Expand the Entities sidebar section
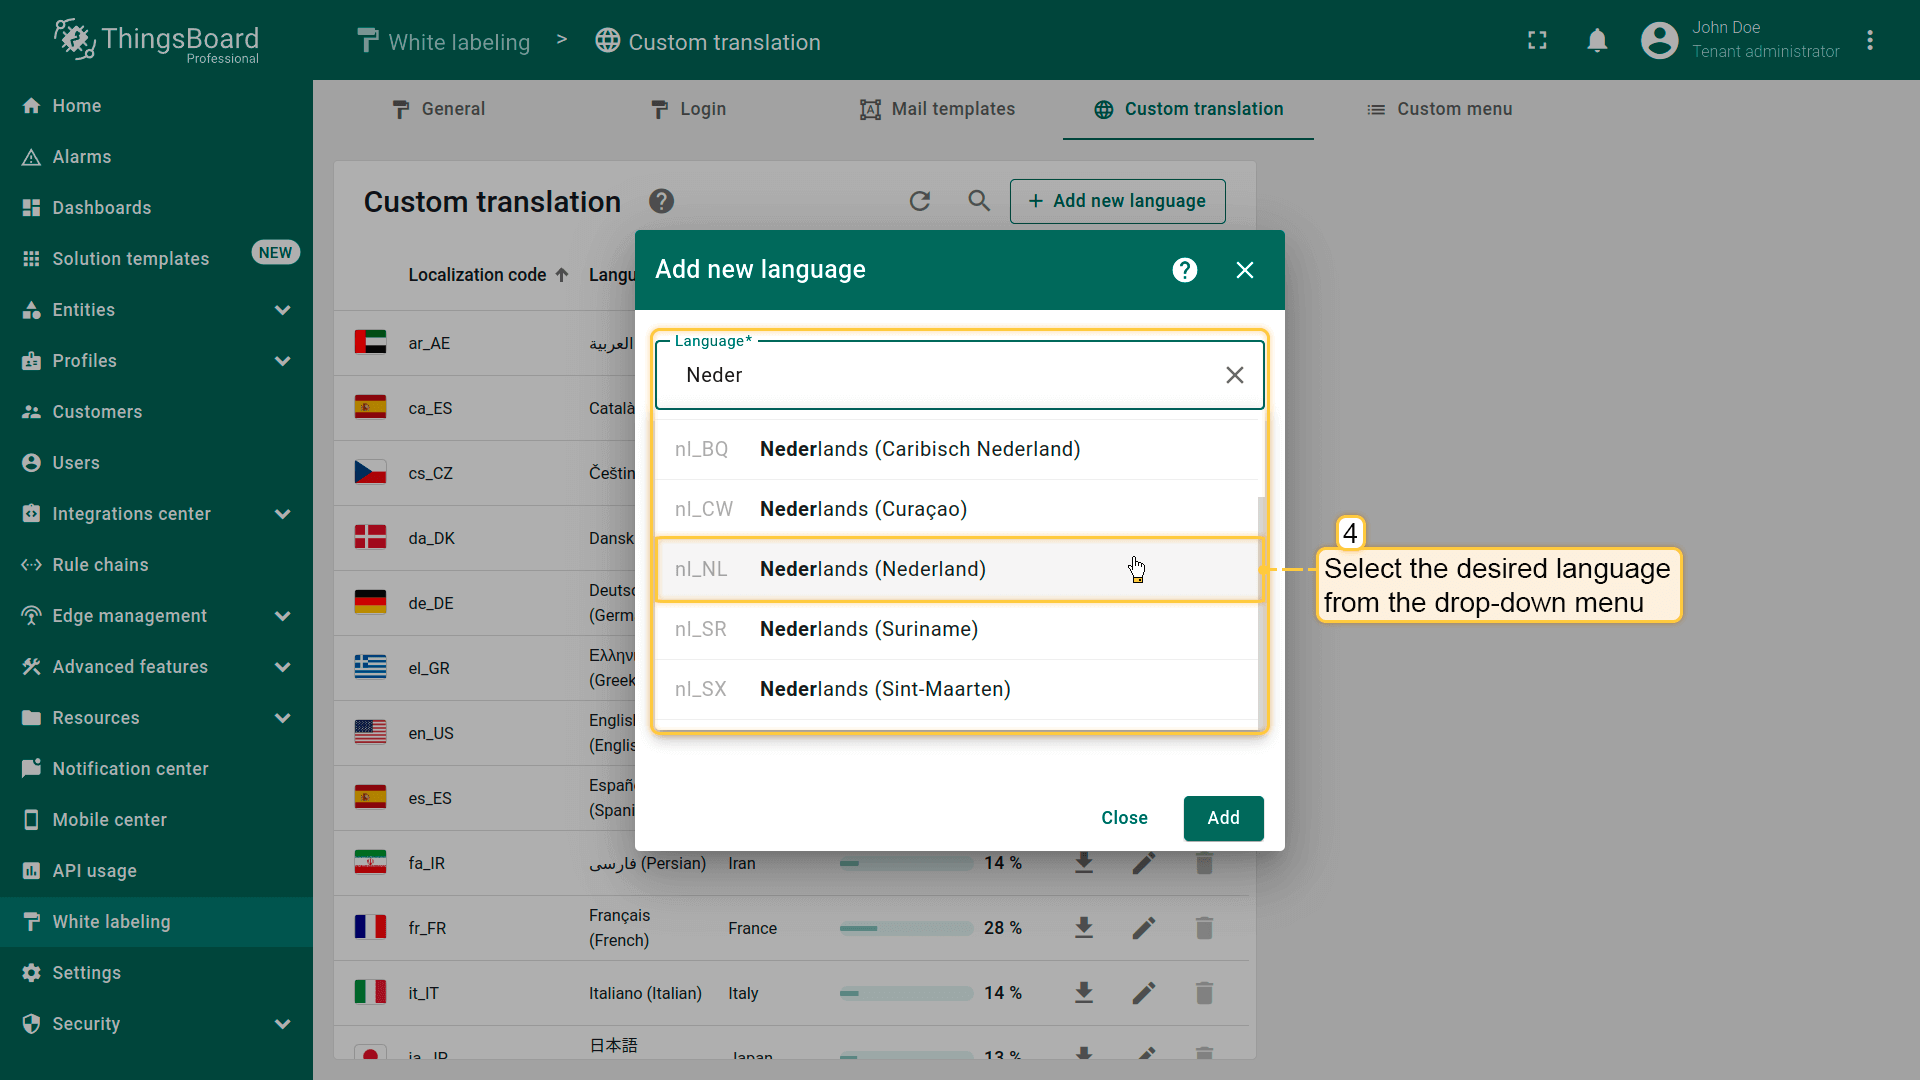Screen dimensions: 1920x1080 [x=283, y=310]
